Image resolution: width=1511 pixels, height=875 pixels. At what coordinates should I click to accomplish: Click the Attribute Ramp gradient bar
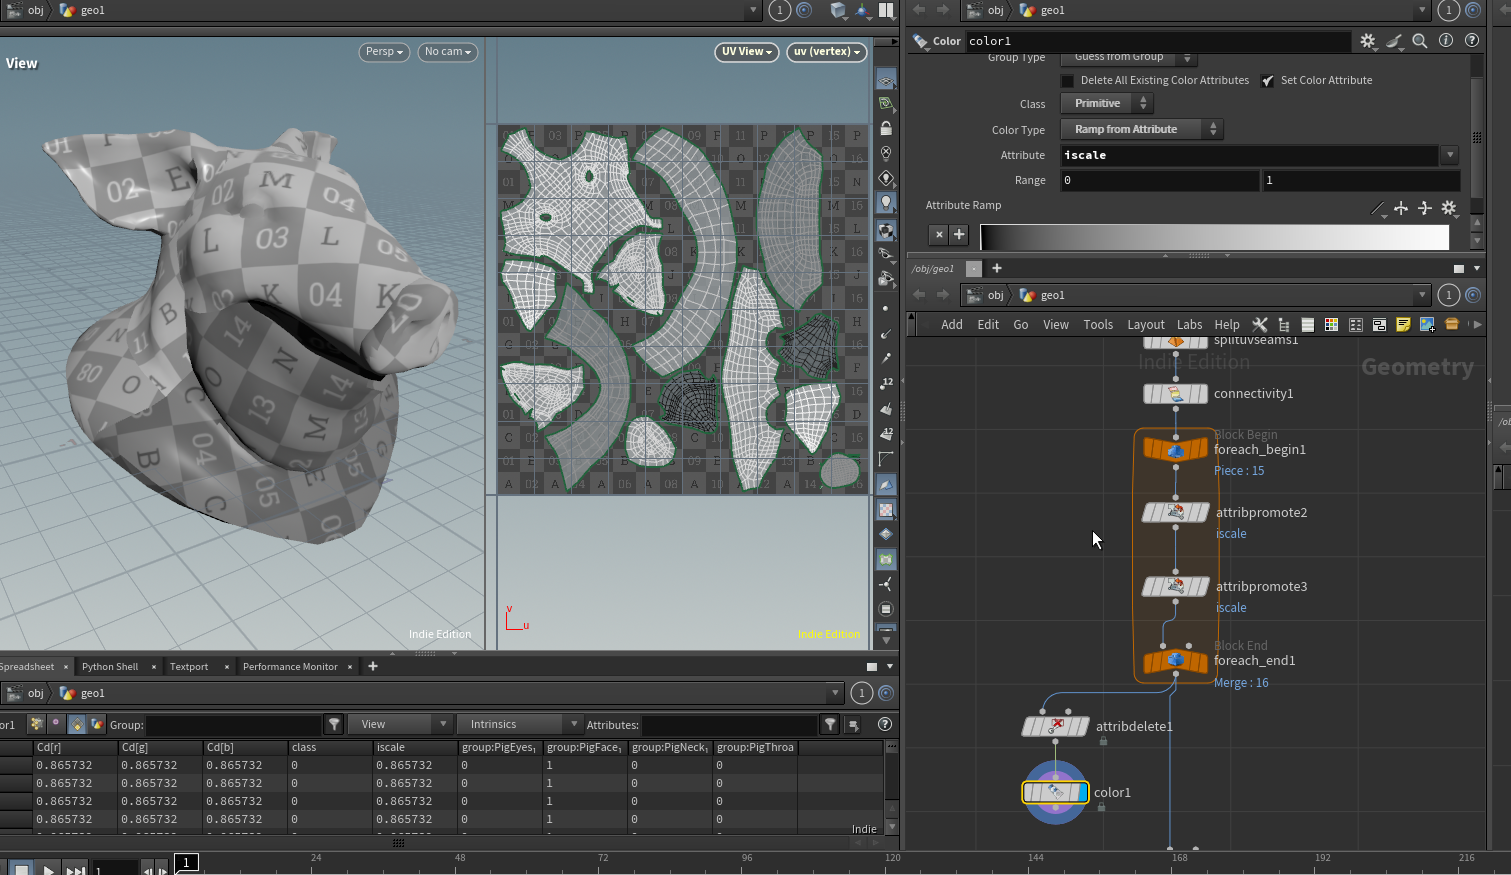pyautogui.click(x=1214, y=237)
